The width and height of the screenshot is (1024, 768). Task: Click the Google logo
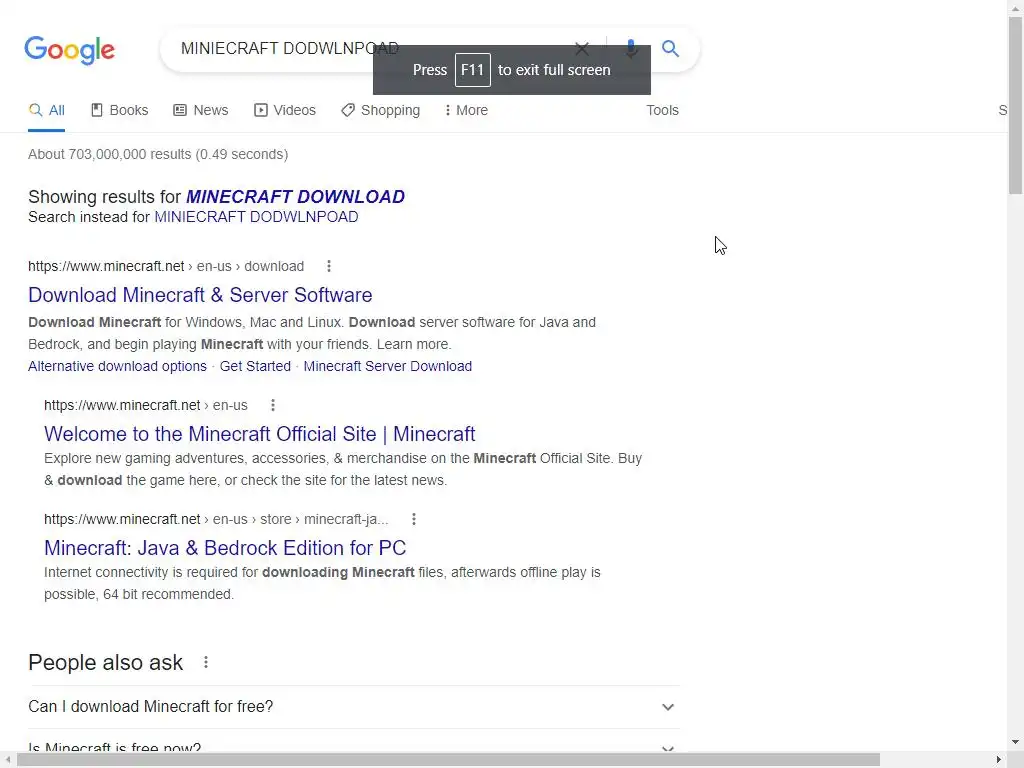[69, 50]
